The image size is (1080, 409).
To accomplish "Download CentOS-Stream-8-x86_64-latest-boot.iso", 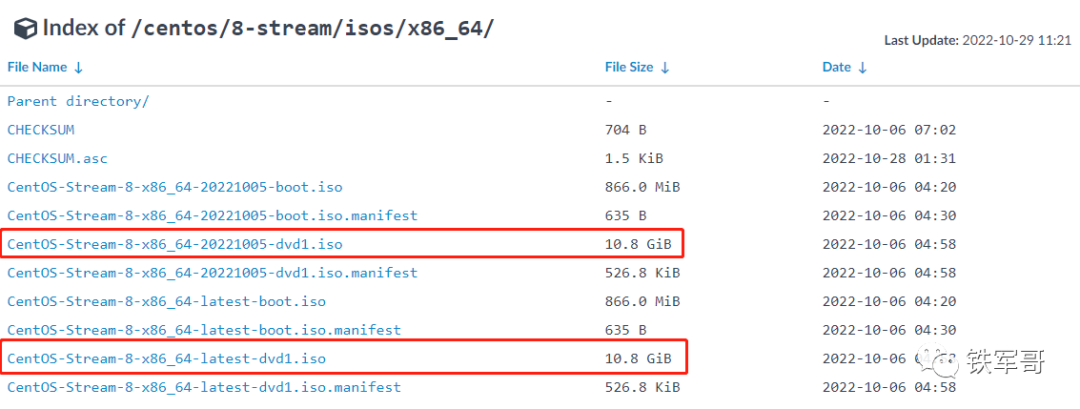I will click(166, 301).
